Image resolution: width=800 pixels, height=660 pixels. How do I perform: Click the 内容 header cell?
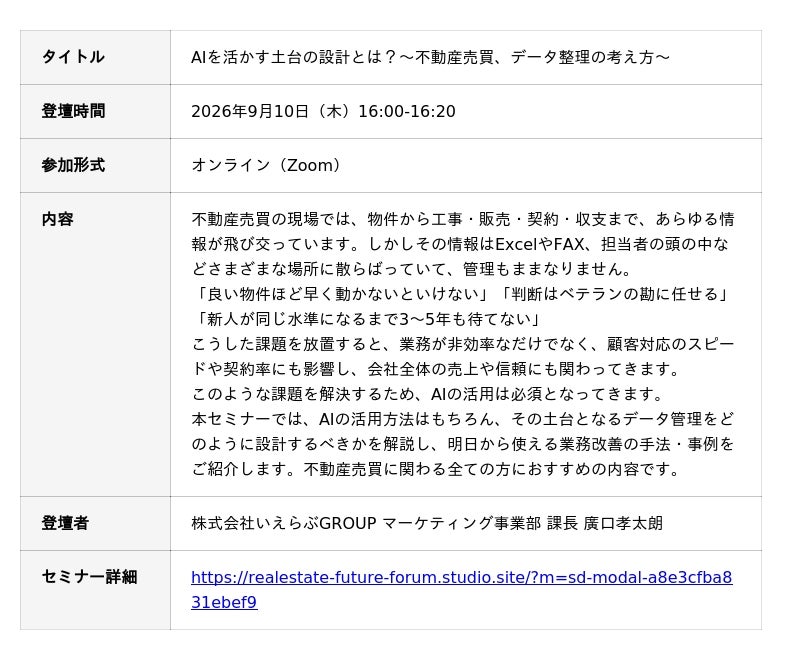click(x=95, y=344)
